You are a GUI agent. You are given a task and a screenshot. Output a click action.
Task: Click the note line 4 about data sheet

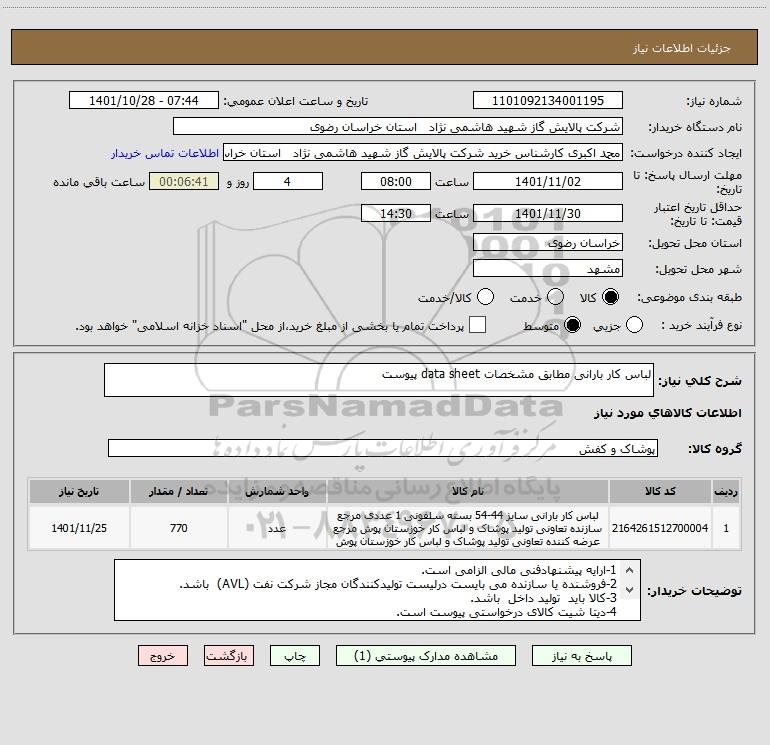coord(506,612)
